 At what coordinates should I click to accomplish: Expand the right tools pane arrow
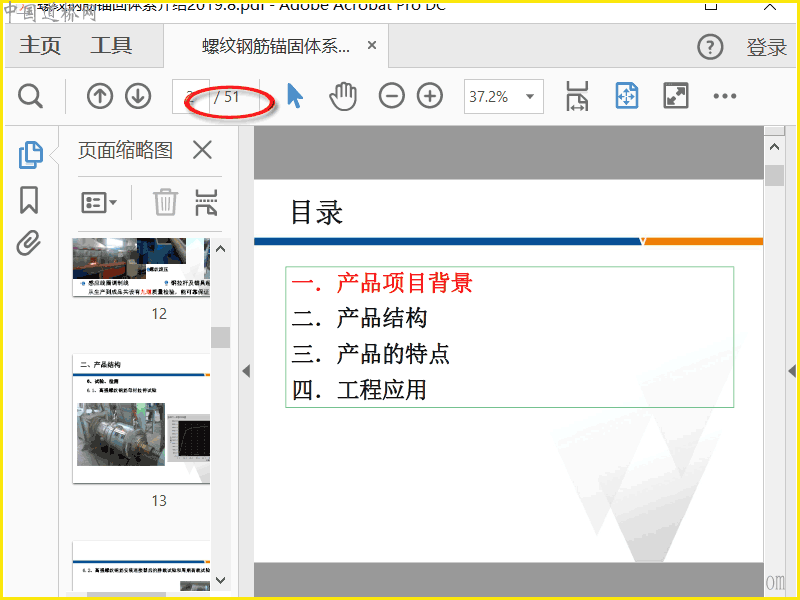(792, 371)
